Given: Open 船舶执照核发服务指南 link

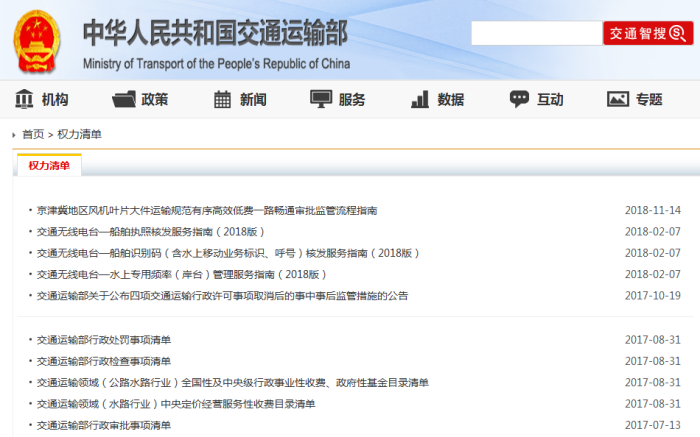Looking at the screenshot, I should point(151,232).
